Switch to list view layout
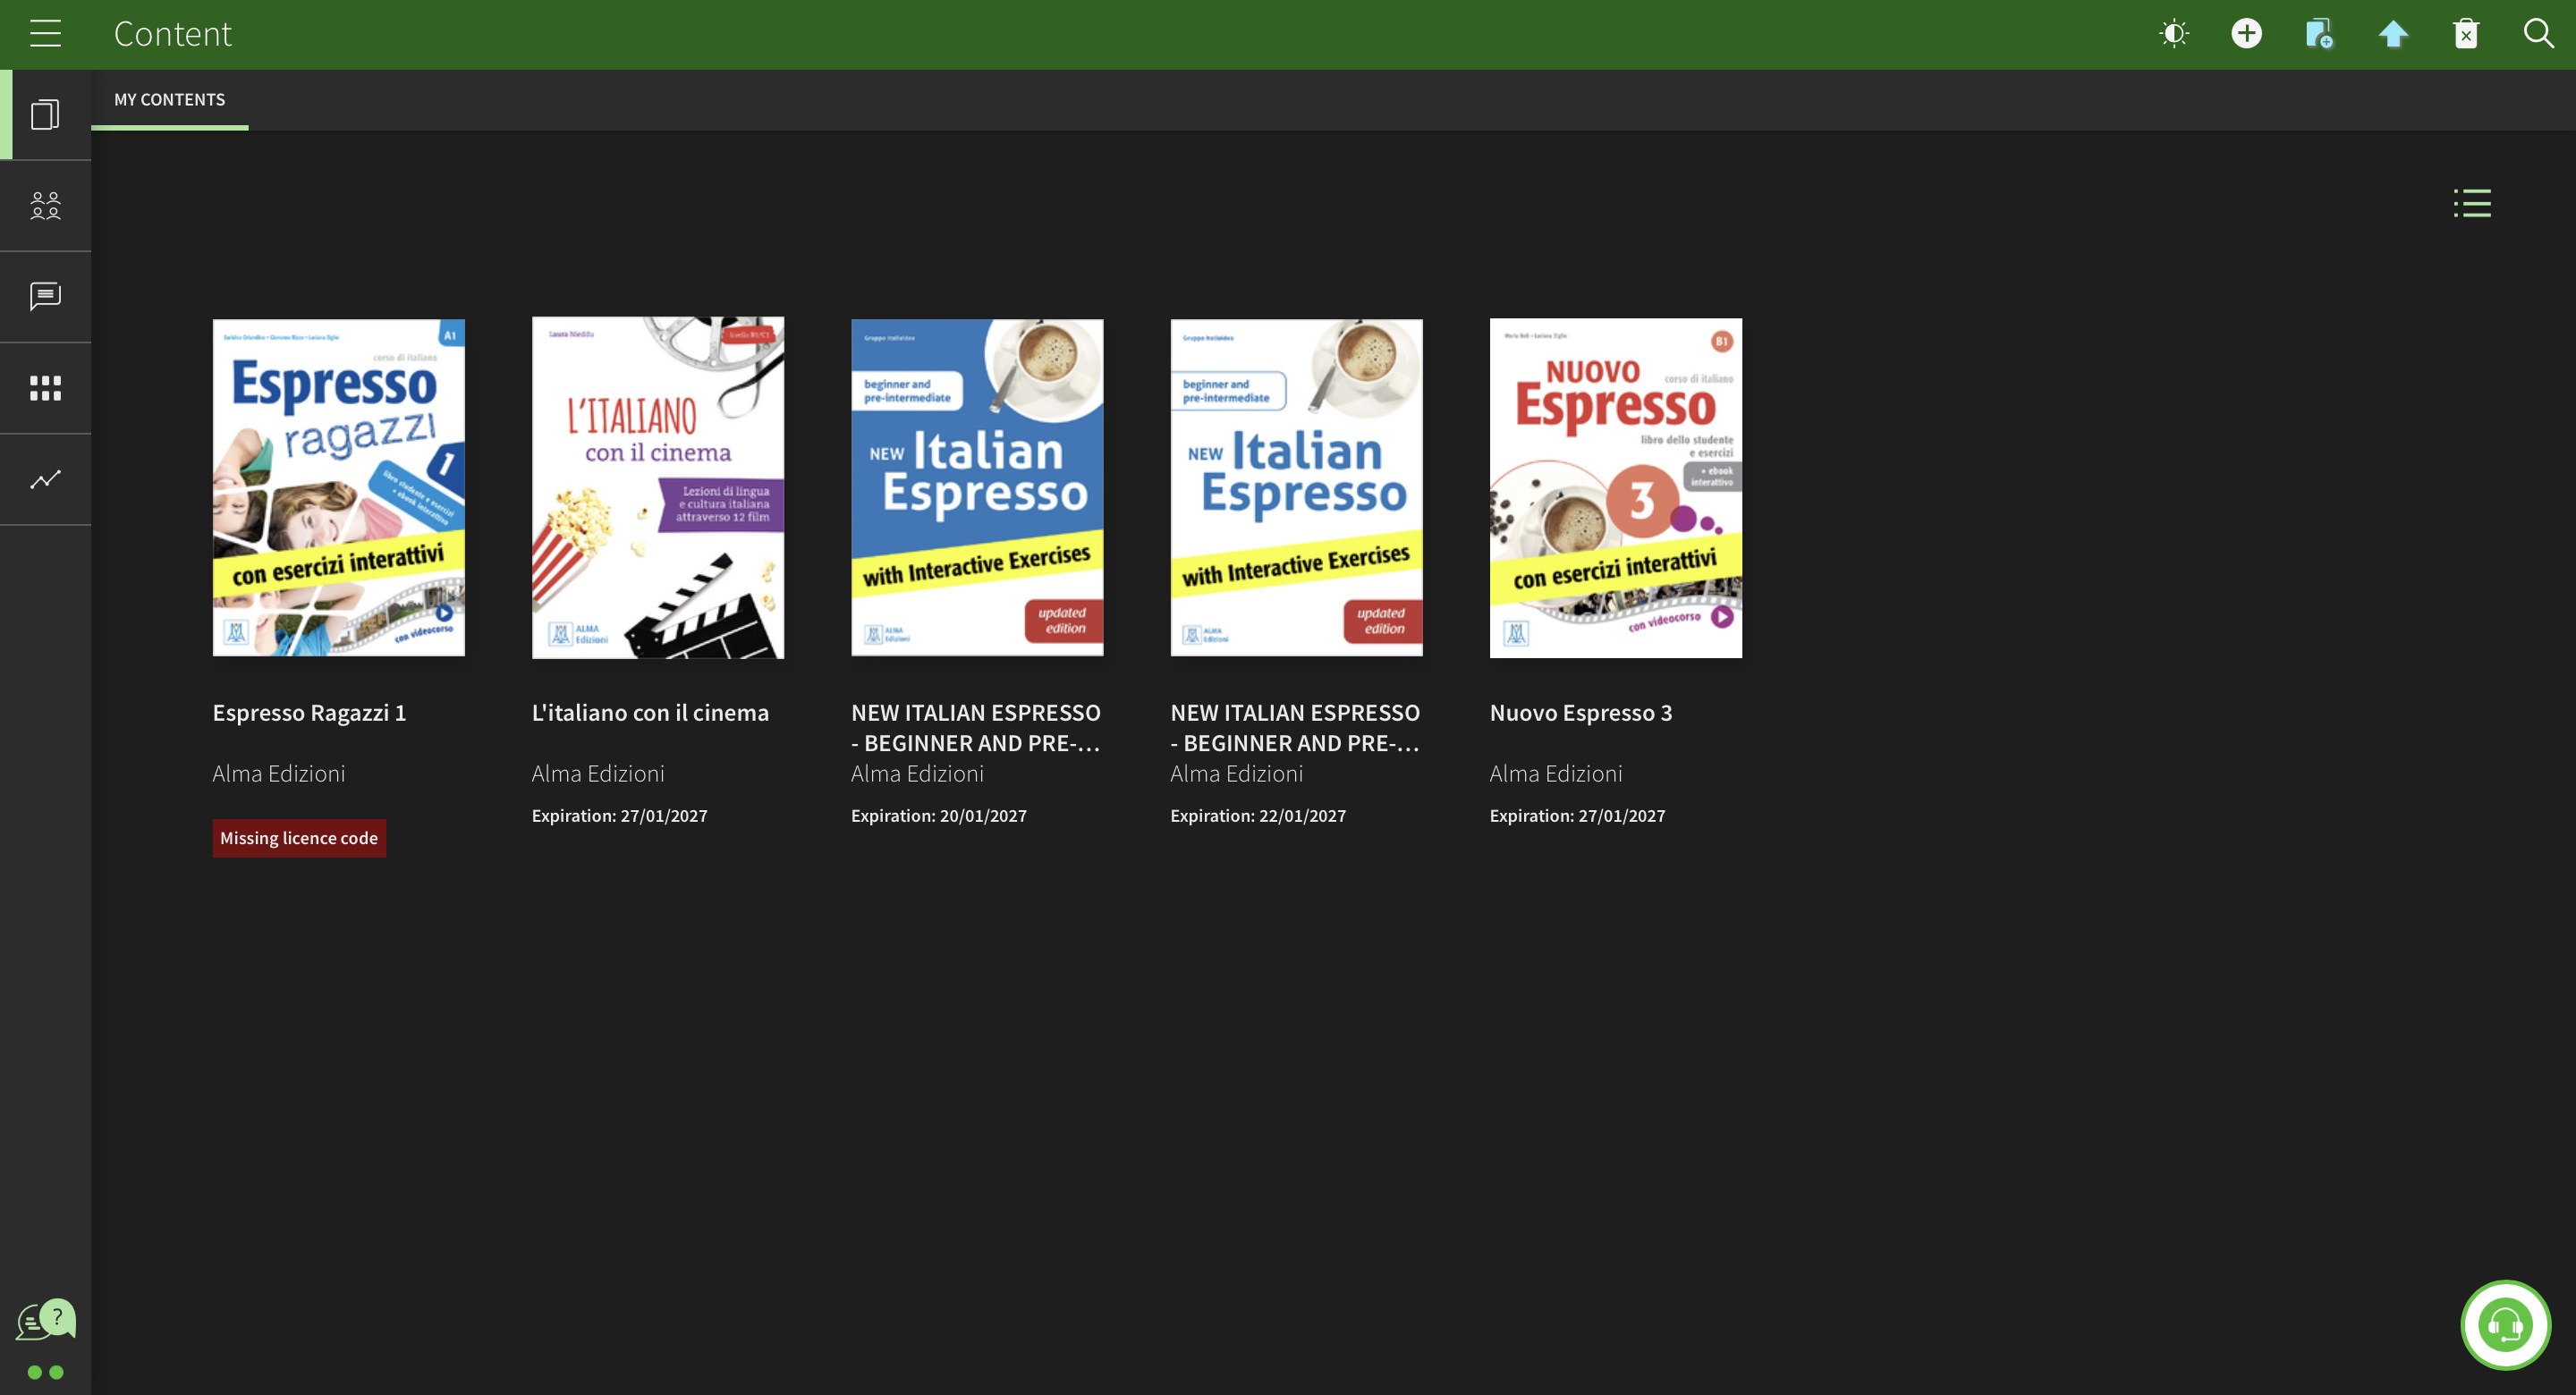The width and height of the screenshot is (2576, 1395). click(x=2472, y=203)
